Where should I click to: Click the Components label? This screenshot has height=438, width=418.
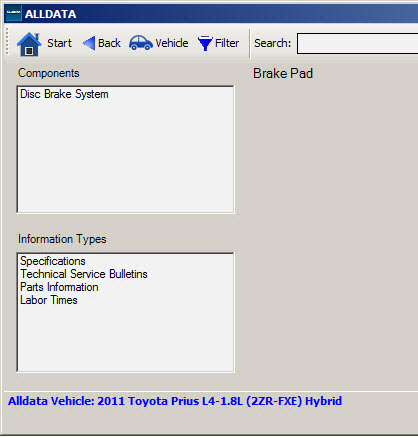pos(49,73)
